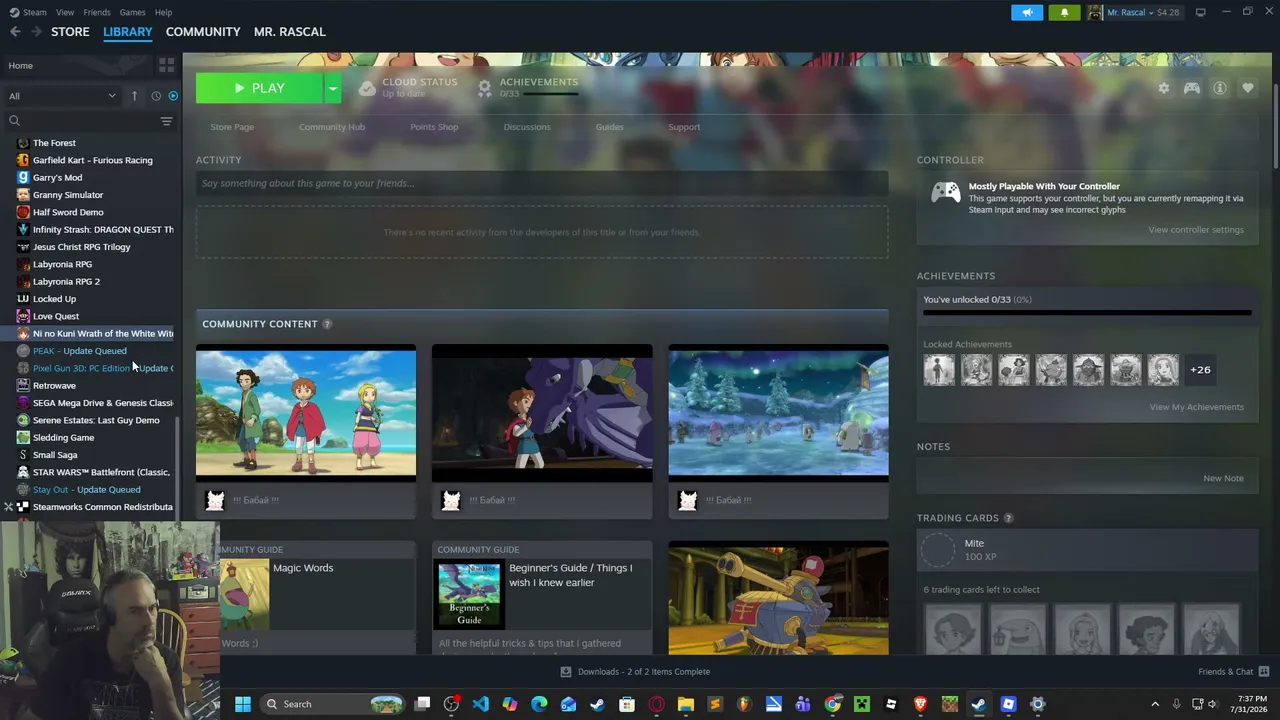
Task: Open Trading Cards help question mark
Action: coord(1008,518)
